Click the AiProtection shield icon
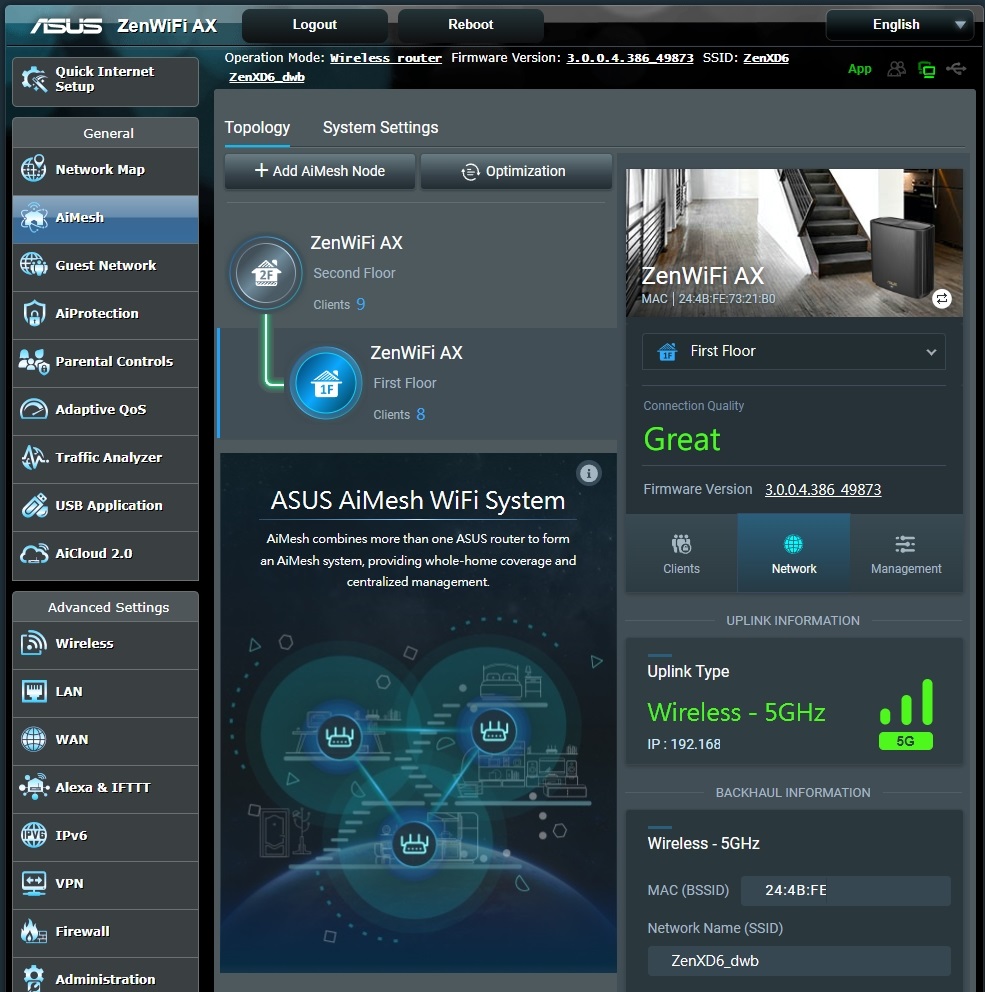The height and width of the screenshot is (992, 985). pos(34,313)
